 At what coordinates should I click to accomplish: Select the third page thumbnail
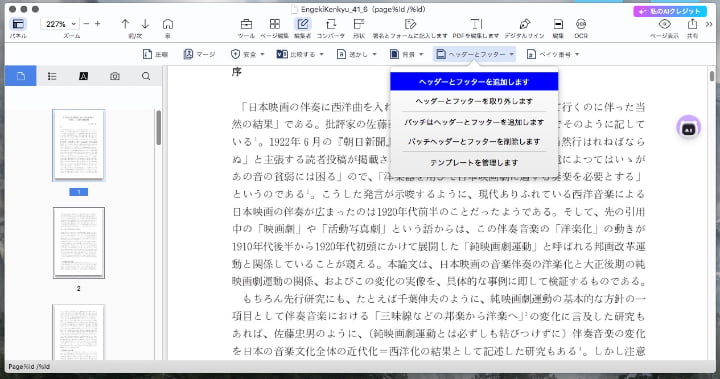click(79, 332)
